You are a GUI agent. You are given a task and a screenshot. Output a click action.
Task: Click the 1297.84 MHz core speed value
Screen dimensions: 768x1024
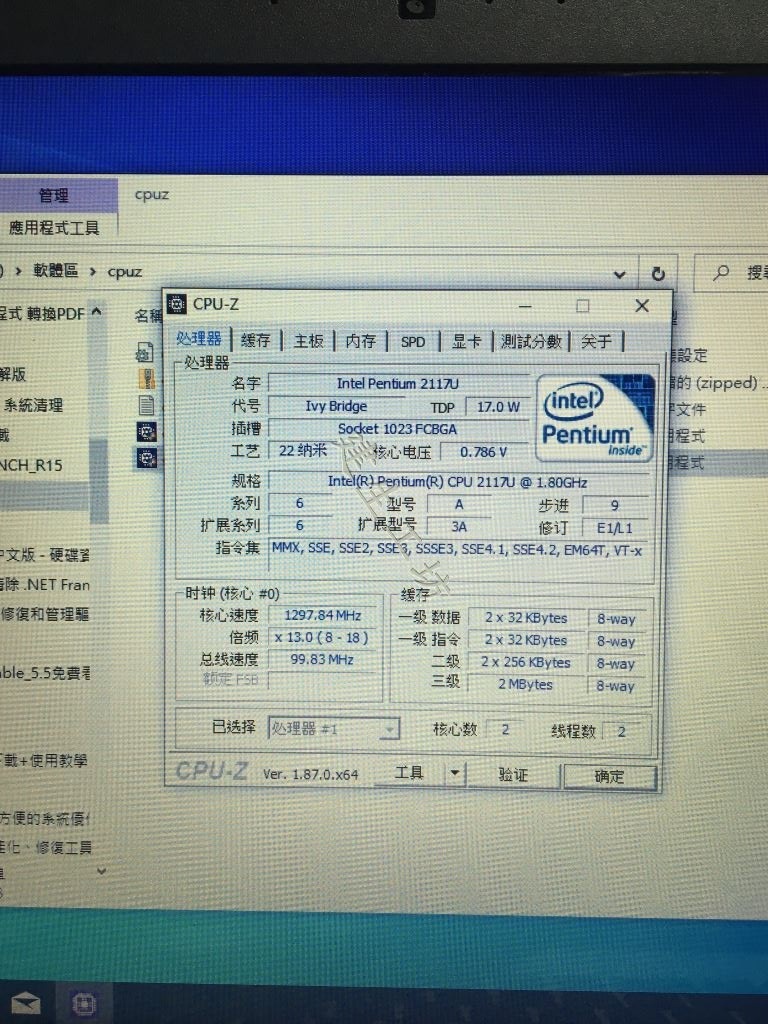pyautogui.click(x=323, y=615)
